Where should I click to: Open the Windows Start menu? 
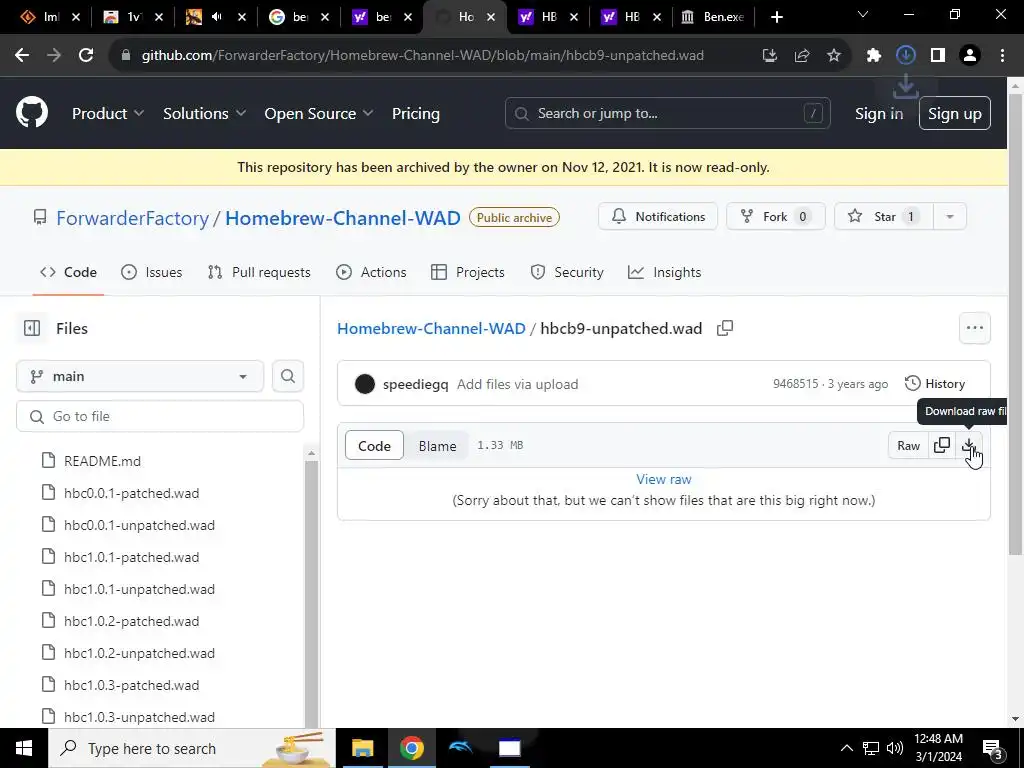point(24,748)
